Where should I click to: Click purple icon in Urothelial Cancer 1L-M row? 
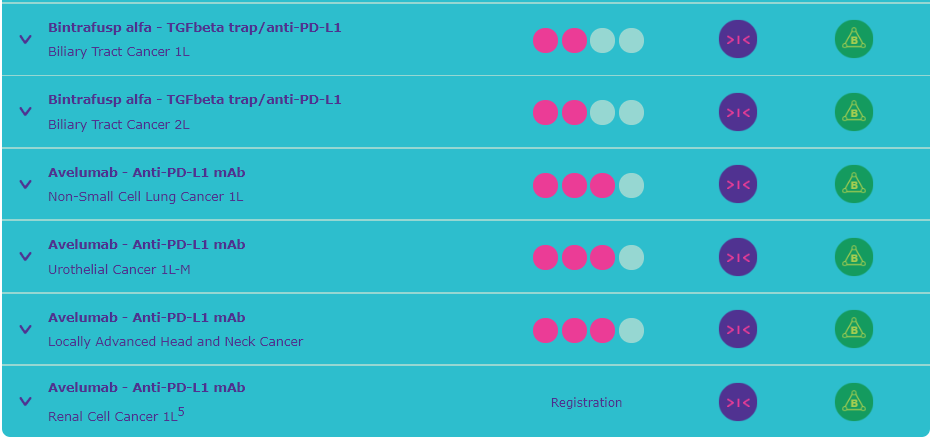pos(738,257)
